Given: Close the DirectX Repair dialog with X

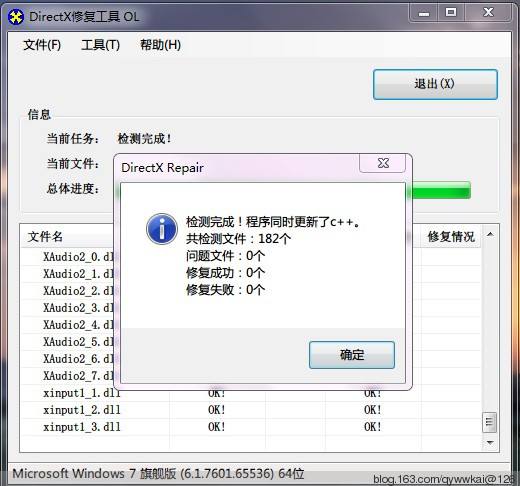Looking at the screenshot, I should (x=383, y=163).
